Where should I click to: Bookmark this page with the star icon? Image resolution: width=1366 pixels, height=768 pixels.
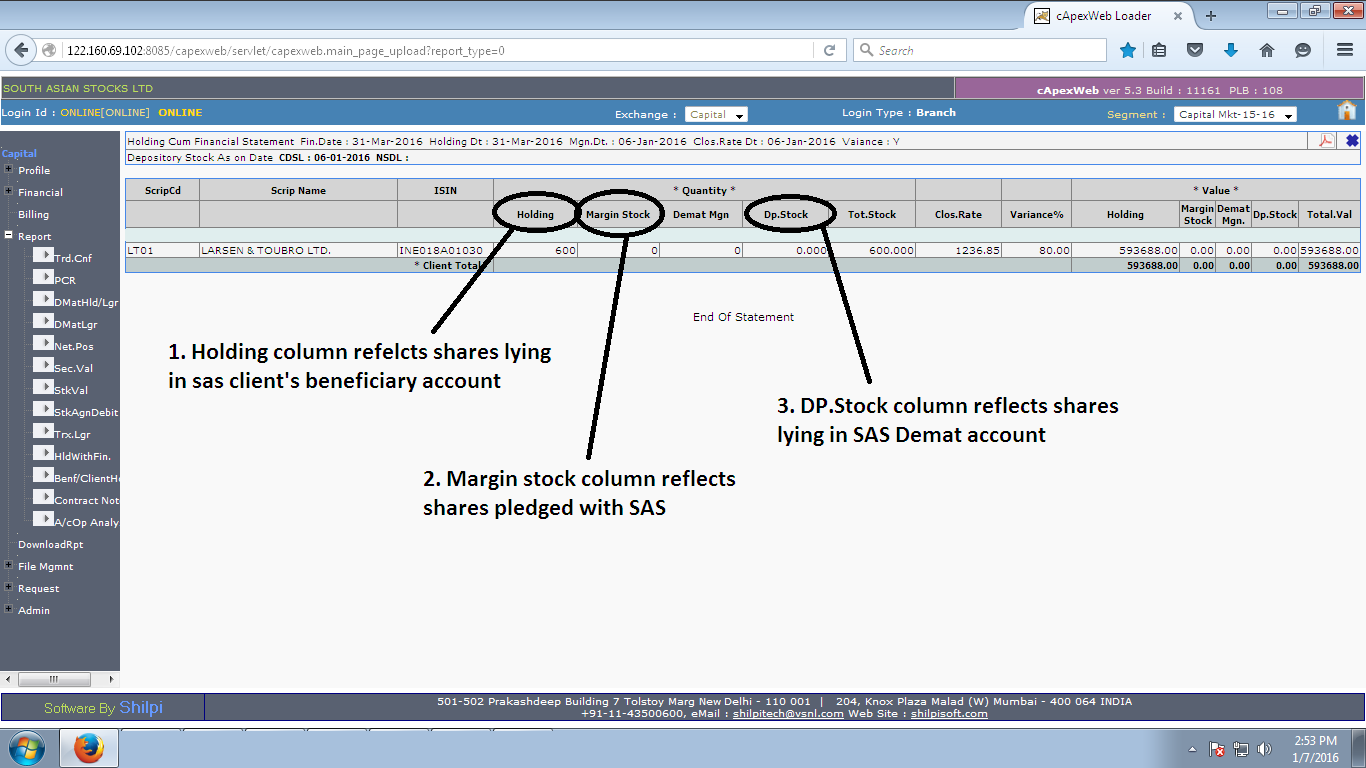pos(1128,50)
